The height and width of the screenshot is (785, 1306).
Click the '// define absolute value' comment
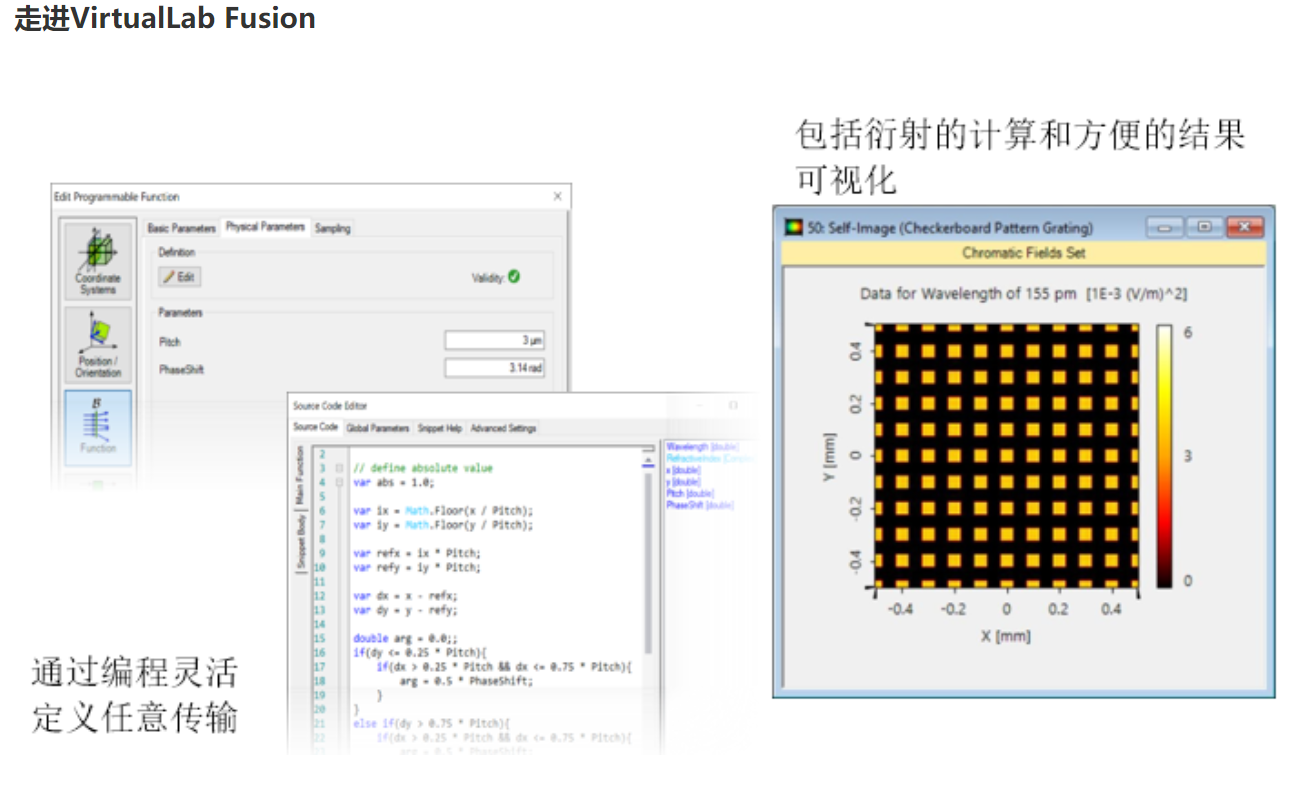(x=423, y=468)
